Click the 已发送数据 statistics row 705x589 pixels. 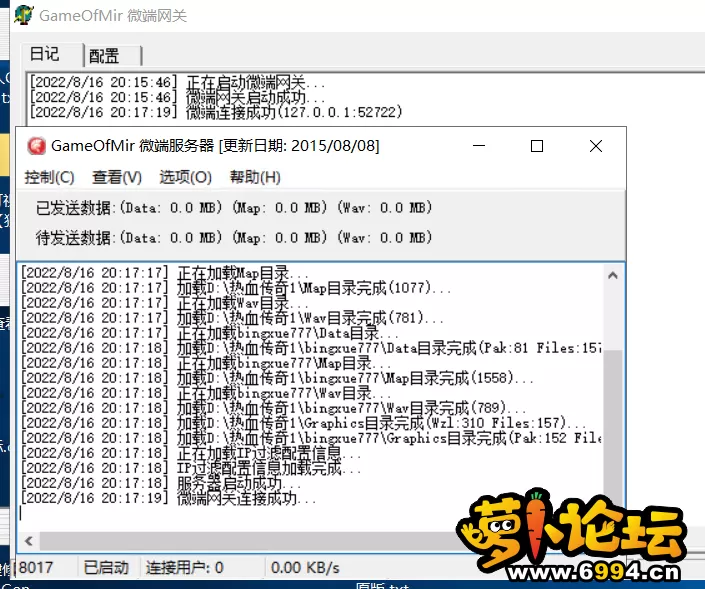(234, 208)
